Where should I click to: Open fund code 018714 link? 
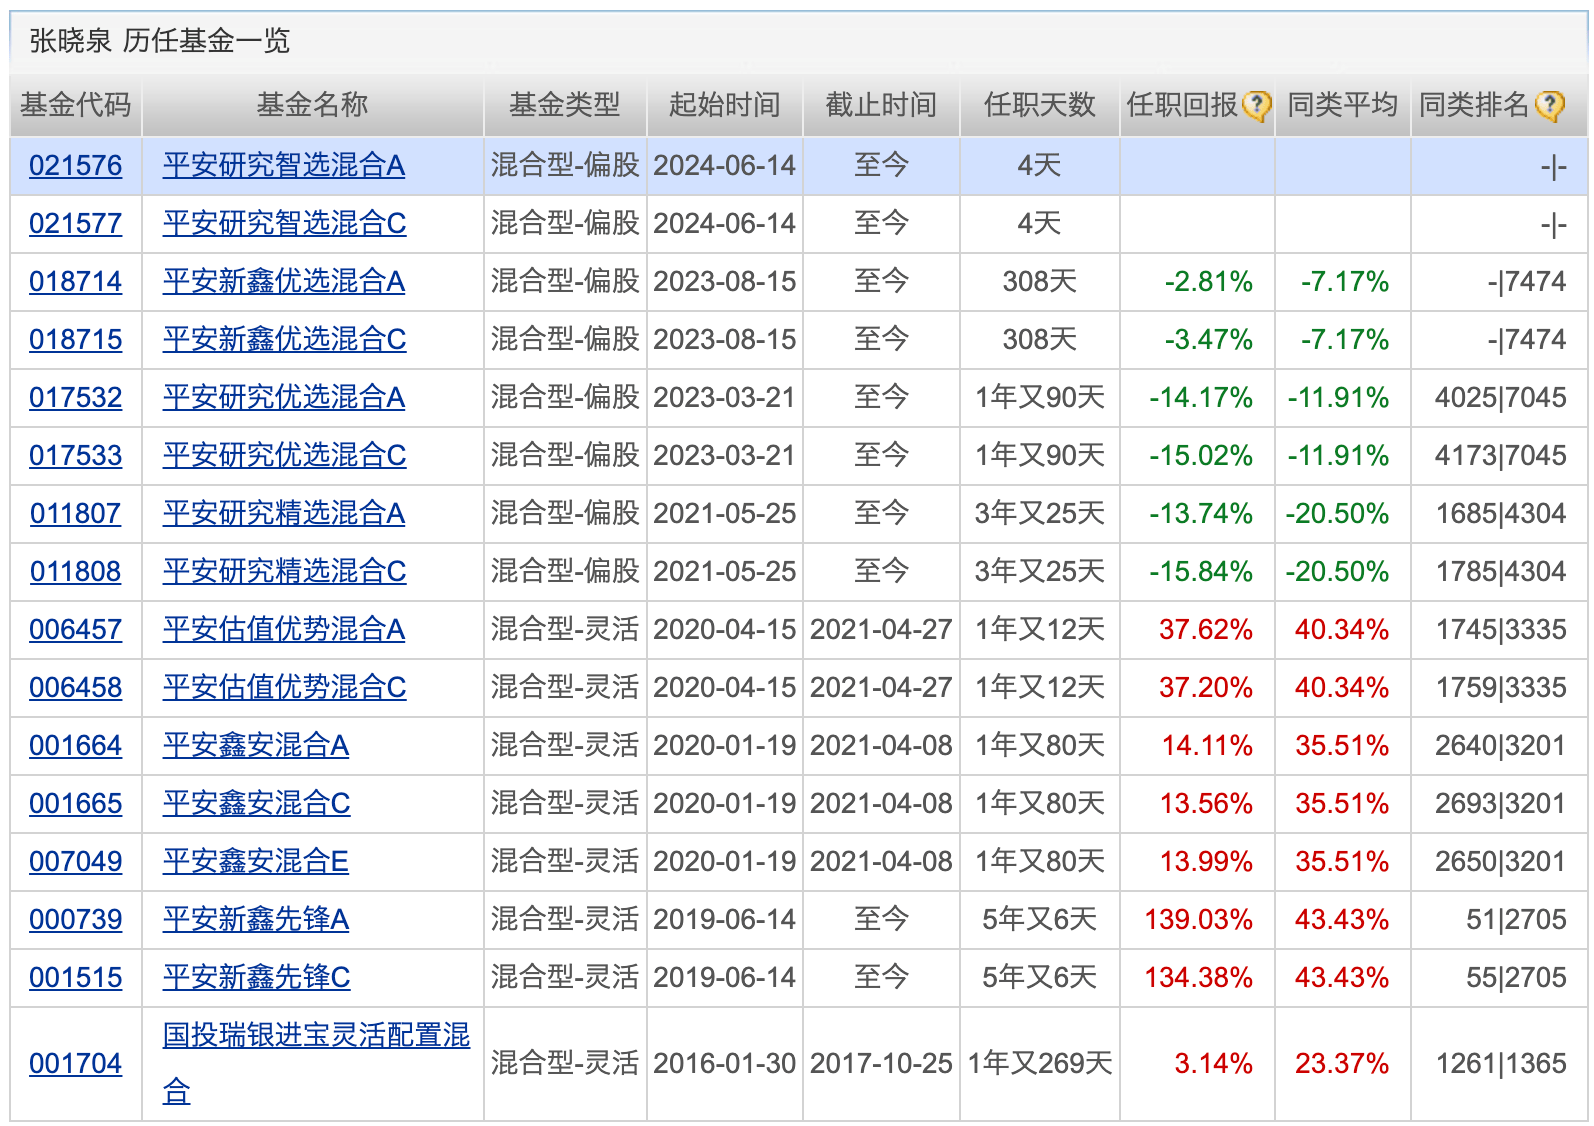tap(76, 281)
